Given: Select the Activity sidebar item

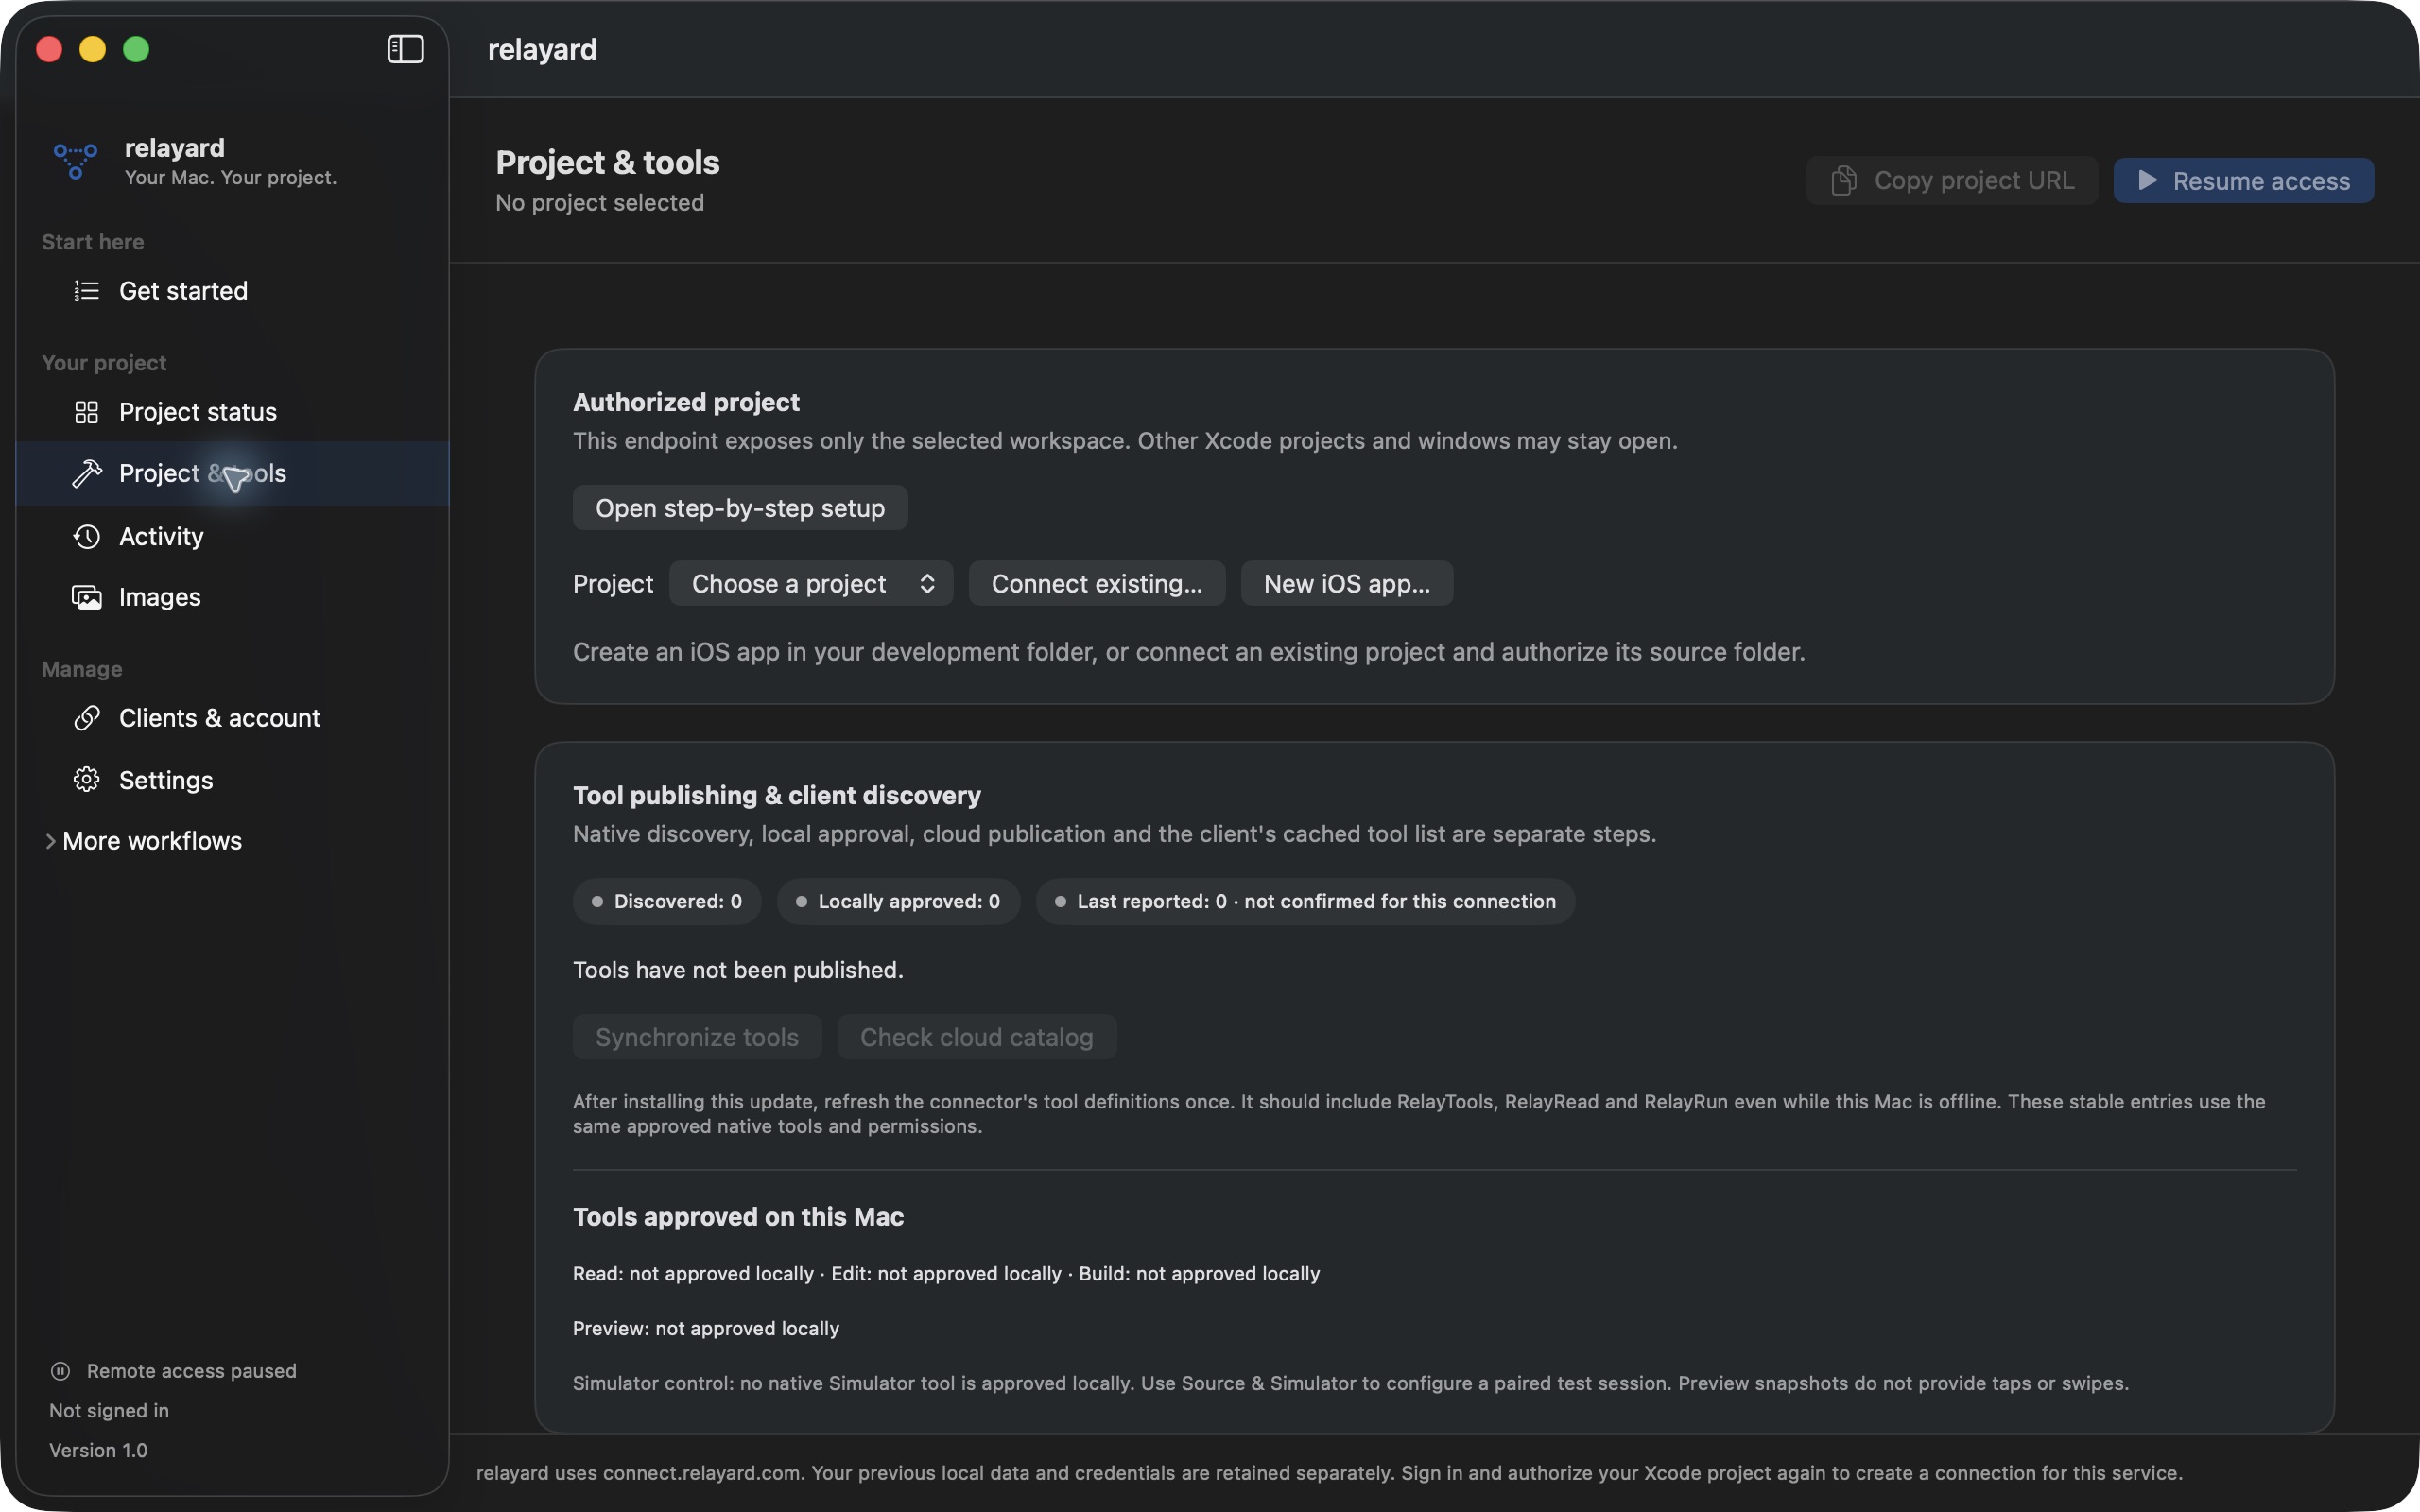Looking at the screenshot, I should [x=232, y=536].
